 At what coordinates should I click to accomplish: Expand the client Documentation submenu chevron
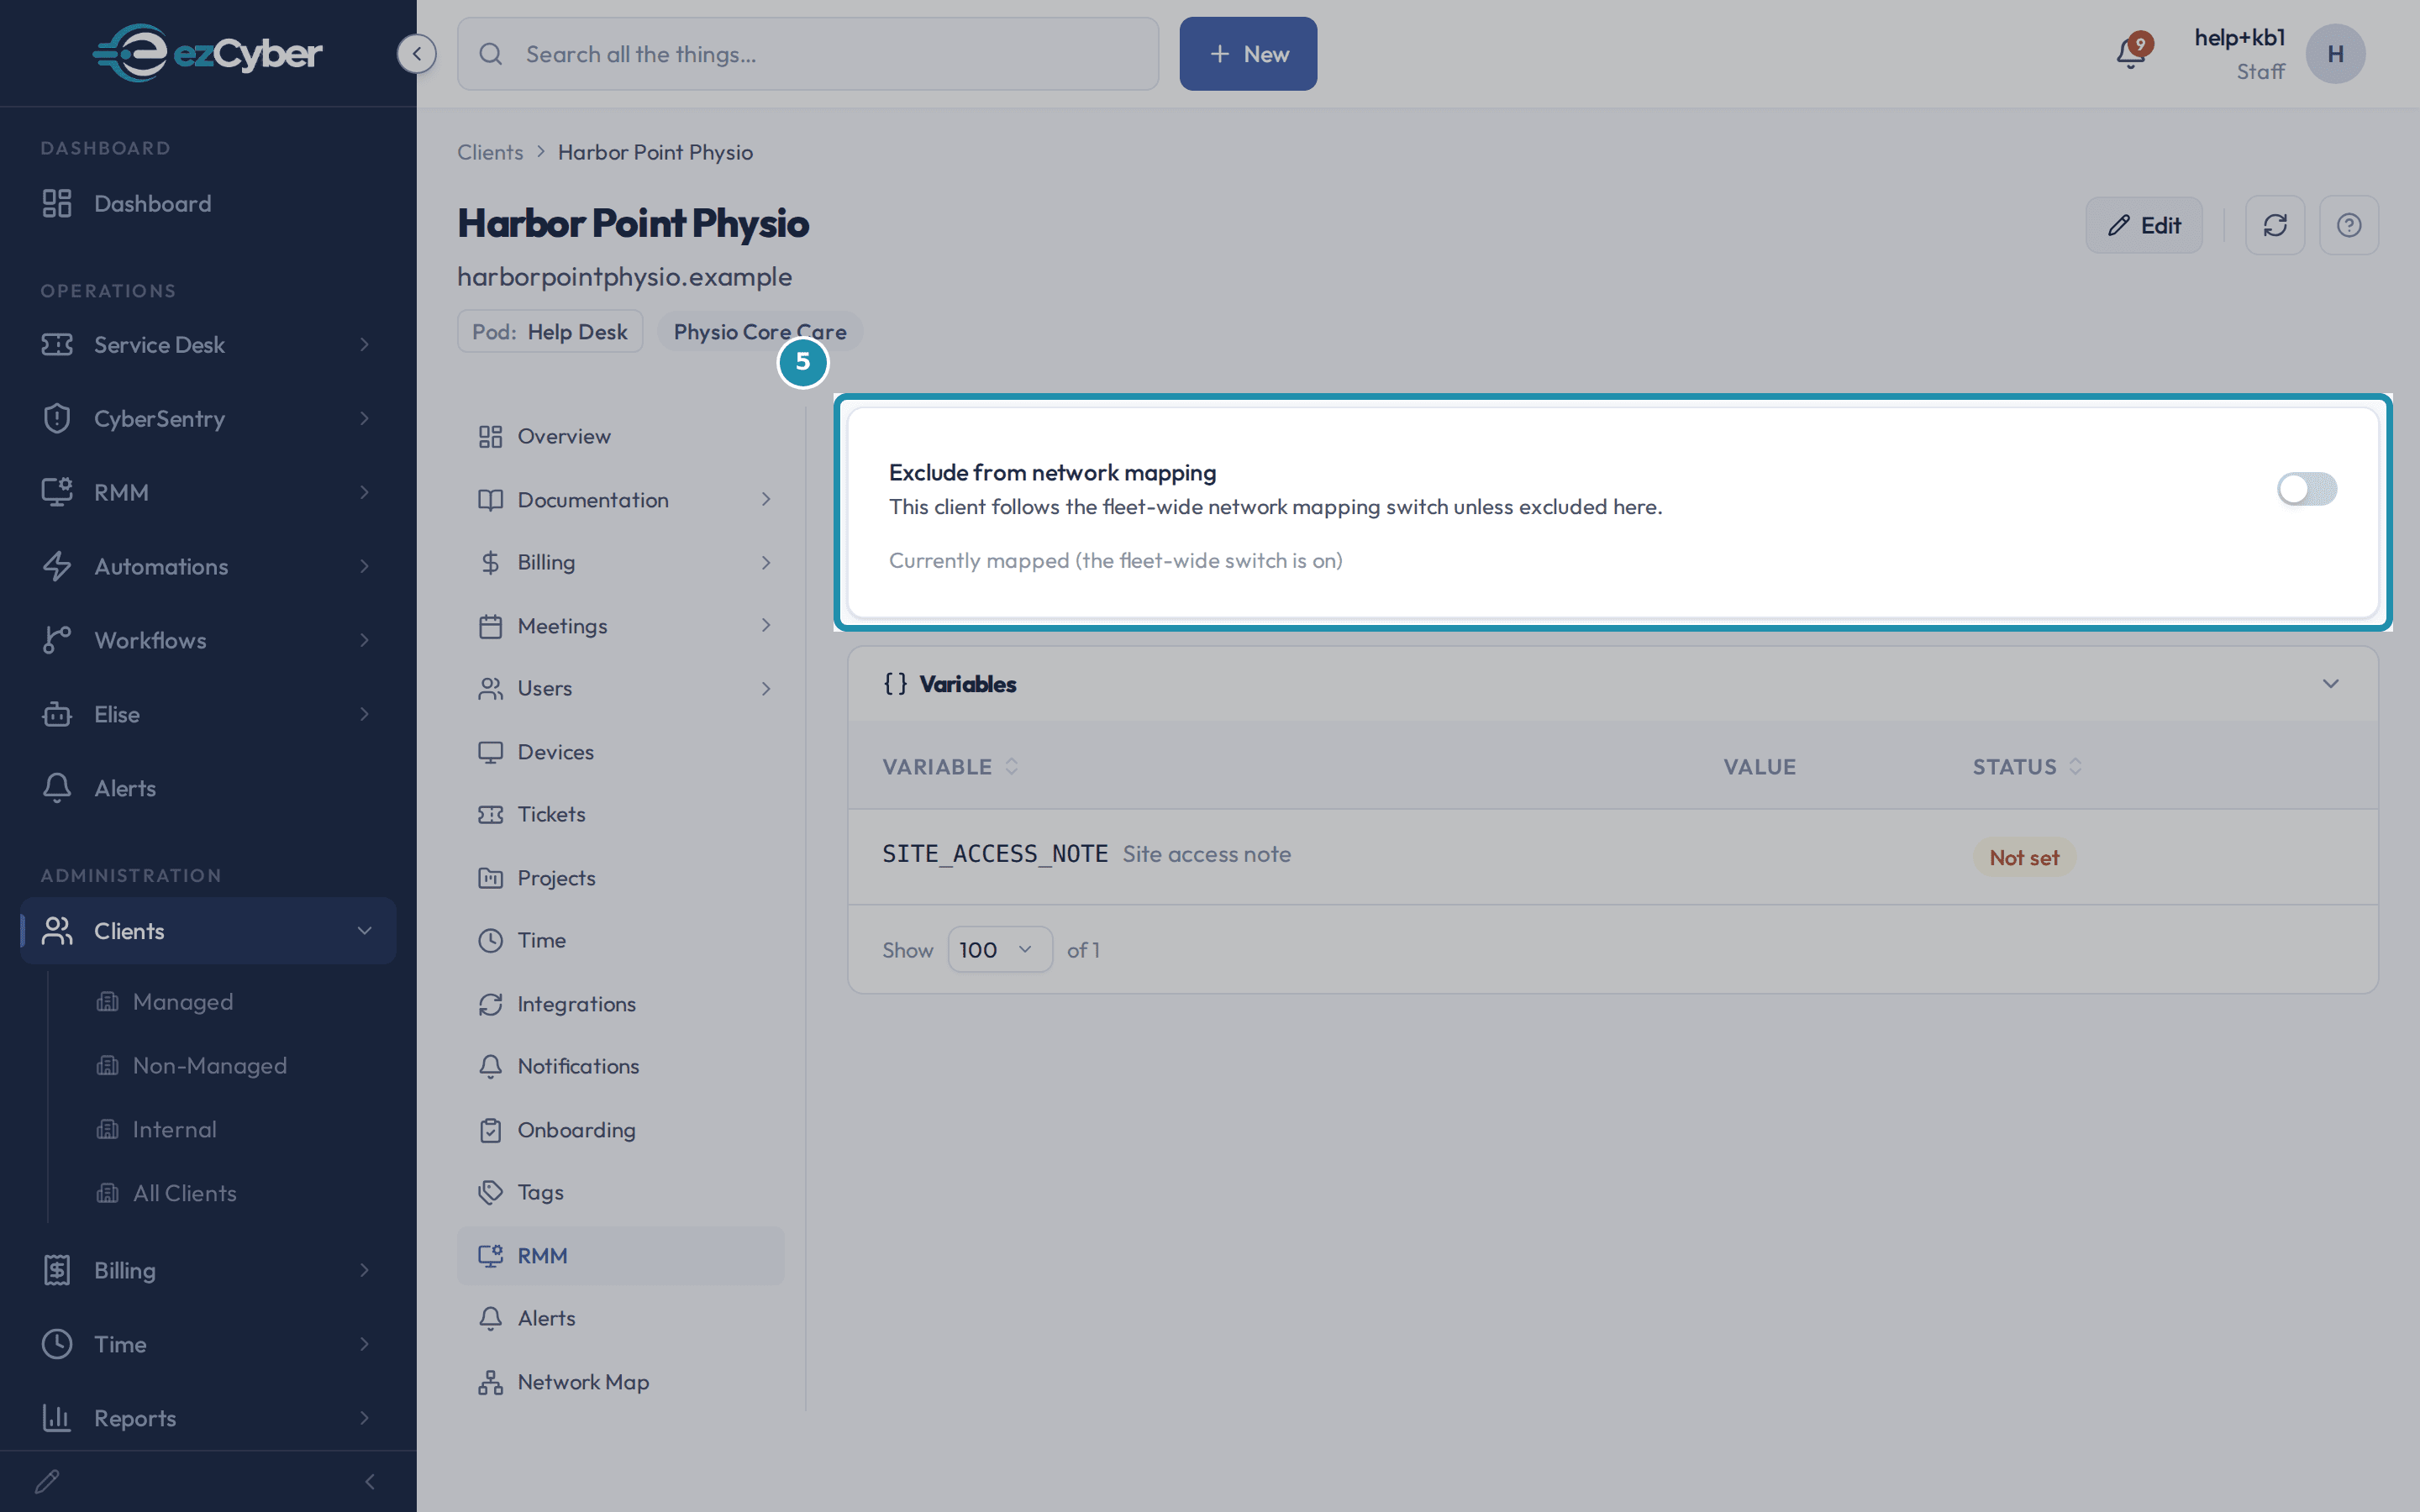click(766, 499)
